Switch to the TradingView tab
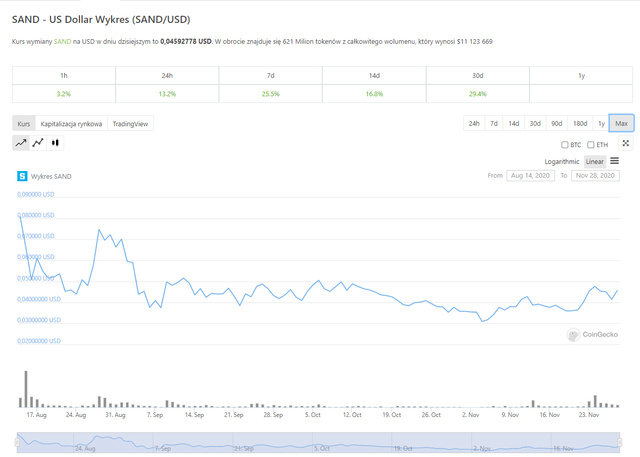The width and height of the screenshot is (640, 457). [130, 124]
